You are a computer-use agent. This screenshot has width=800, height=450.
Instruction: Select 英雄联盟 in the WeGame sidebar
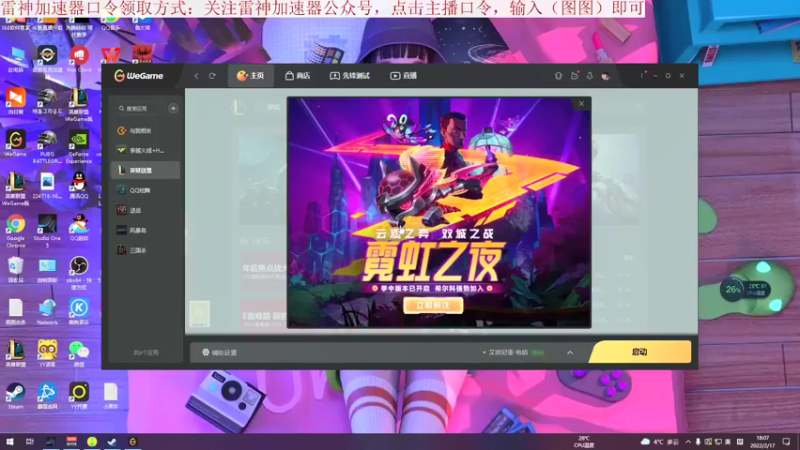(145, 170)
